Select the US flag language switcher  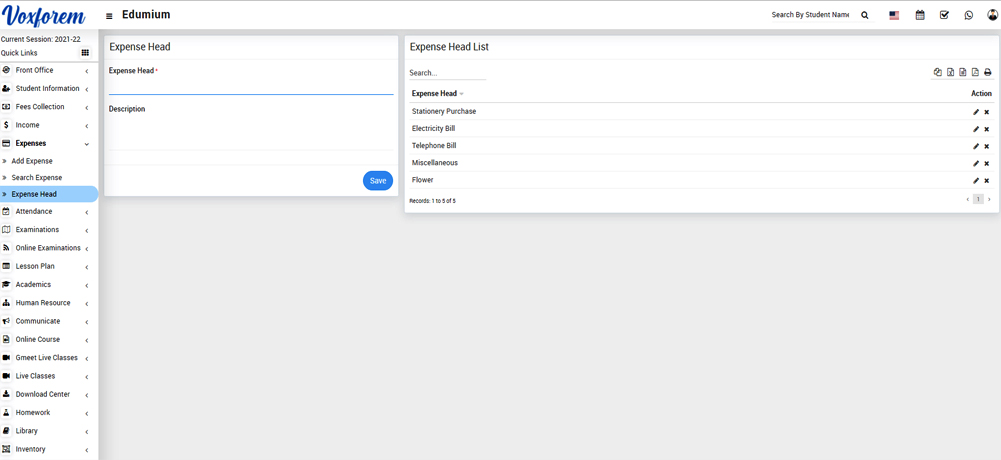click(894, 15)
